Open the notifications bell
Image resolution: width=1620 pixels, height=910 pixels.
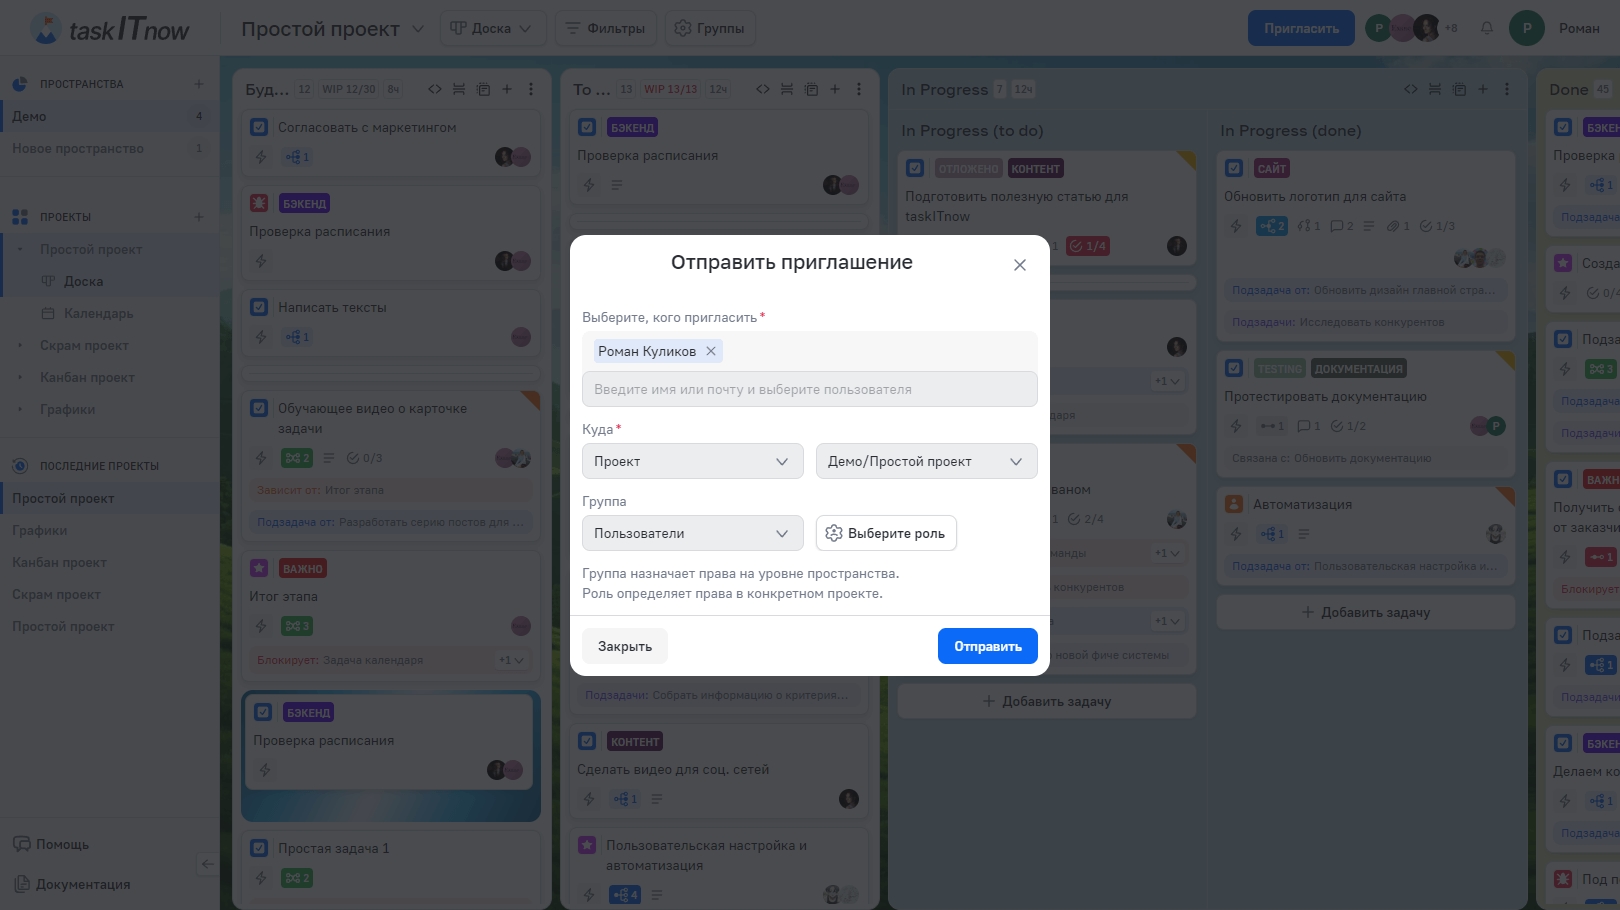(x=1487, y=28)
